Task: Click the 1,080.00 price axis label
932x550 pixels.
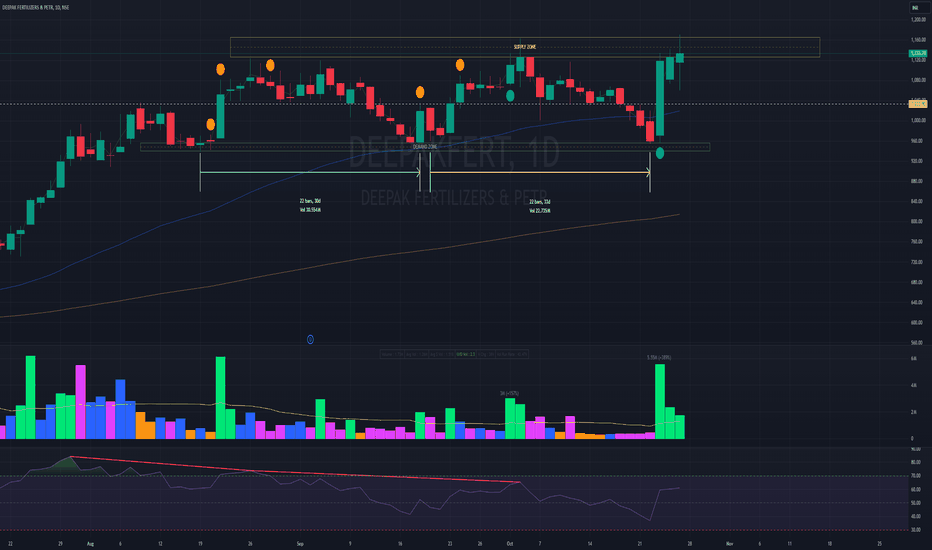Action: [x=918, y=80]
